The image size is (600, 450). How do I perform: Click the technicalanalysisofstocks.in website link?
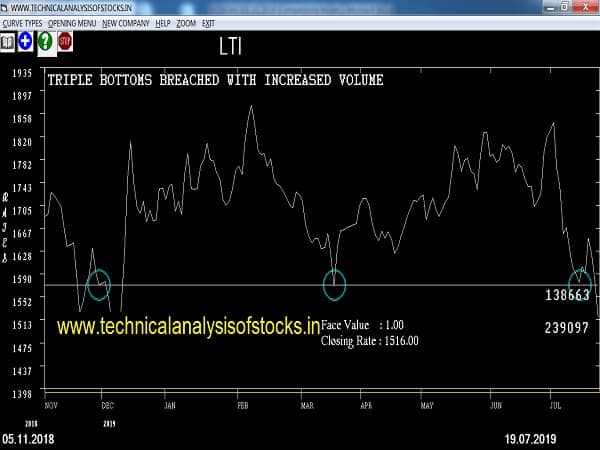tap(188, 326)
